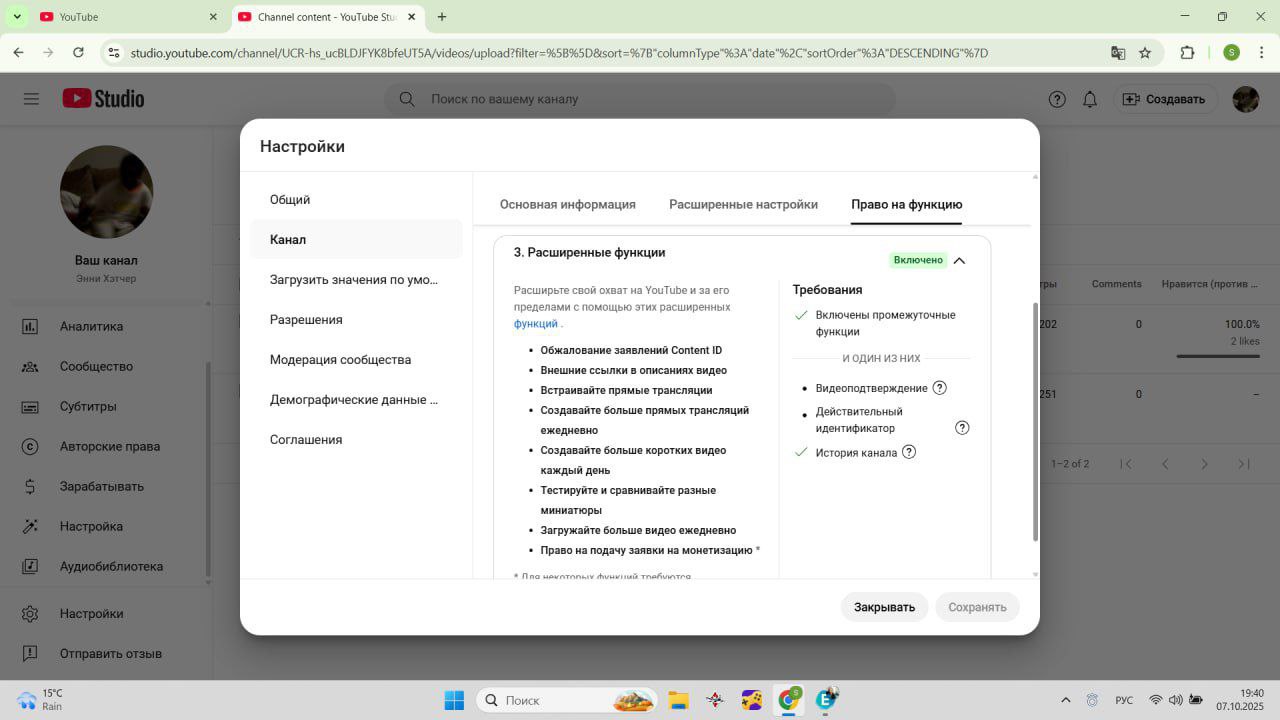
Task: Expand Демографические данные settings item
Action: tap(352, 399)
